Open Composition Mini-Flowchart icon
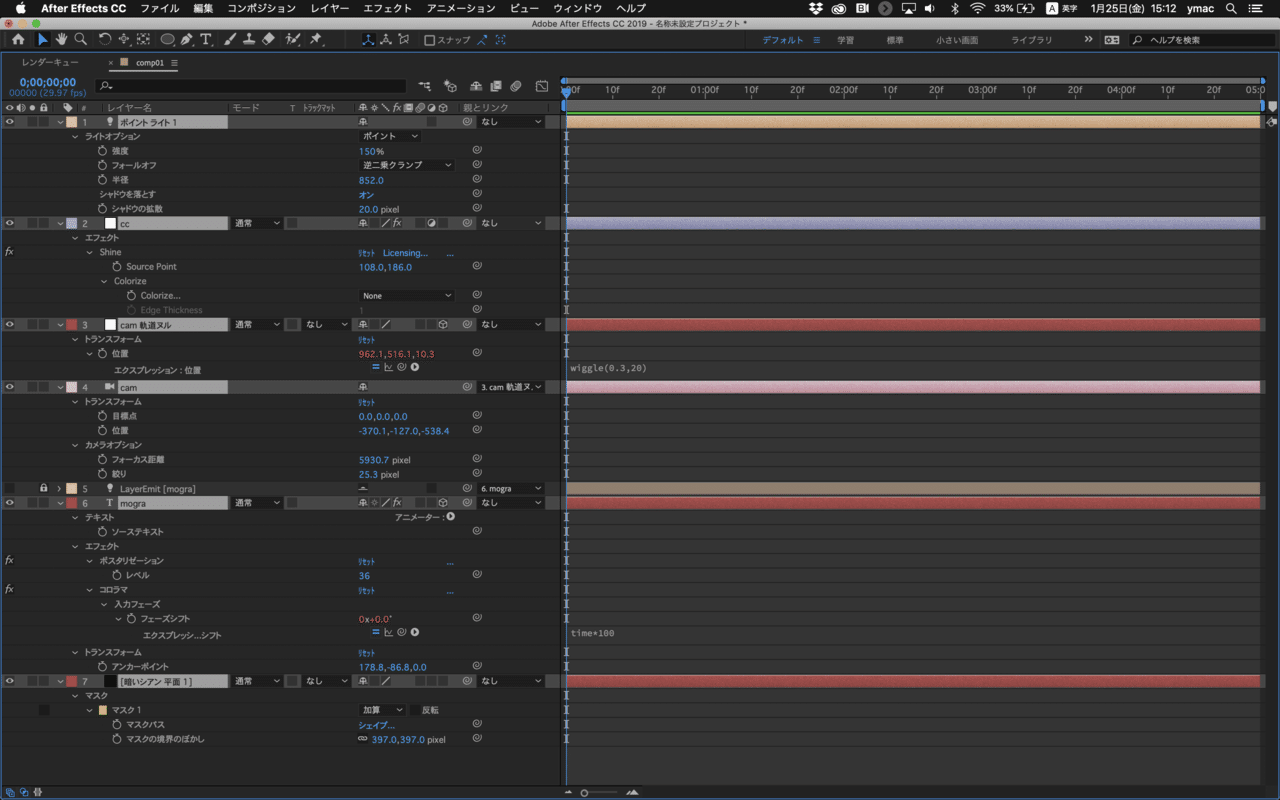This screenshot has width=1280, height=800. 427,86
